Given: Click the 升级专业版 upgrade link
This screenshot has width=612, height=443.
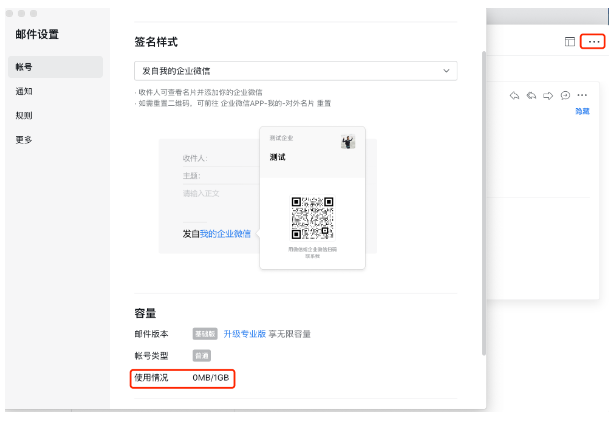Looking at the screenshot, I should [x=244, y=334].
